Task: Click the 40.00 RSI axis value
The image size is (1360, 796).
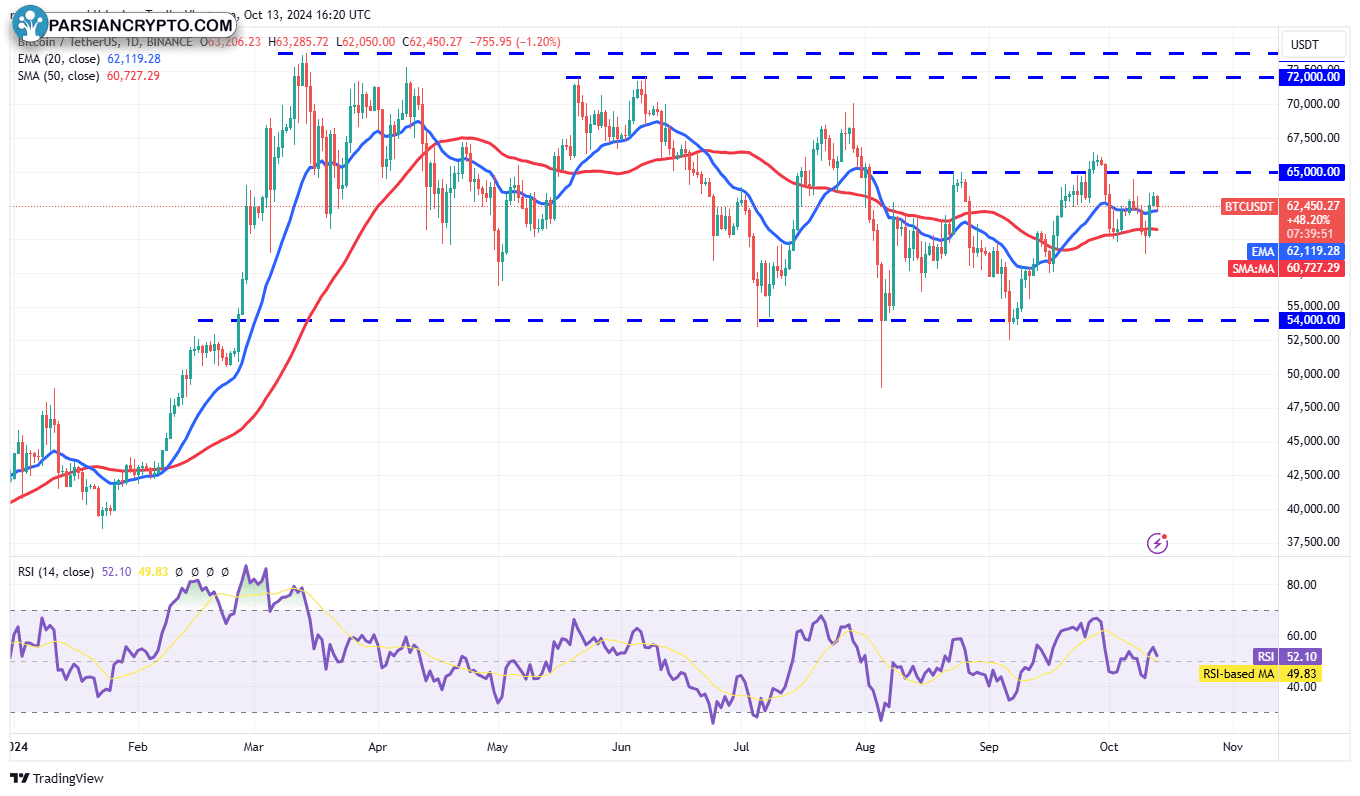Action: coord(1301,687)
